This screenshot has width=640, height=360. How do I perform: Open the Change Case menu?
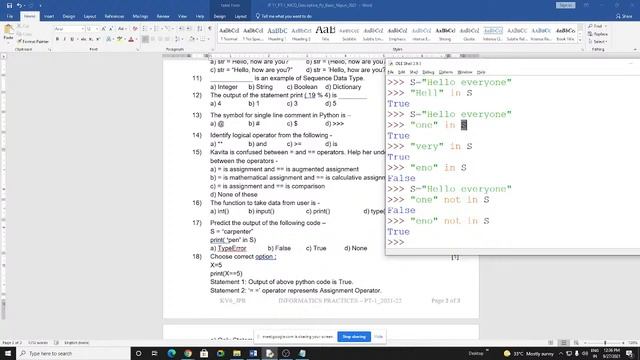(121, 29)
